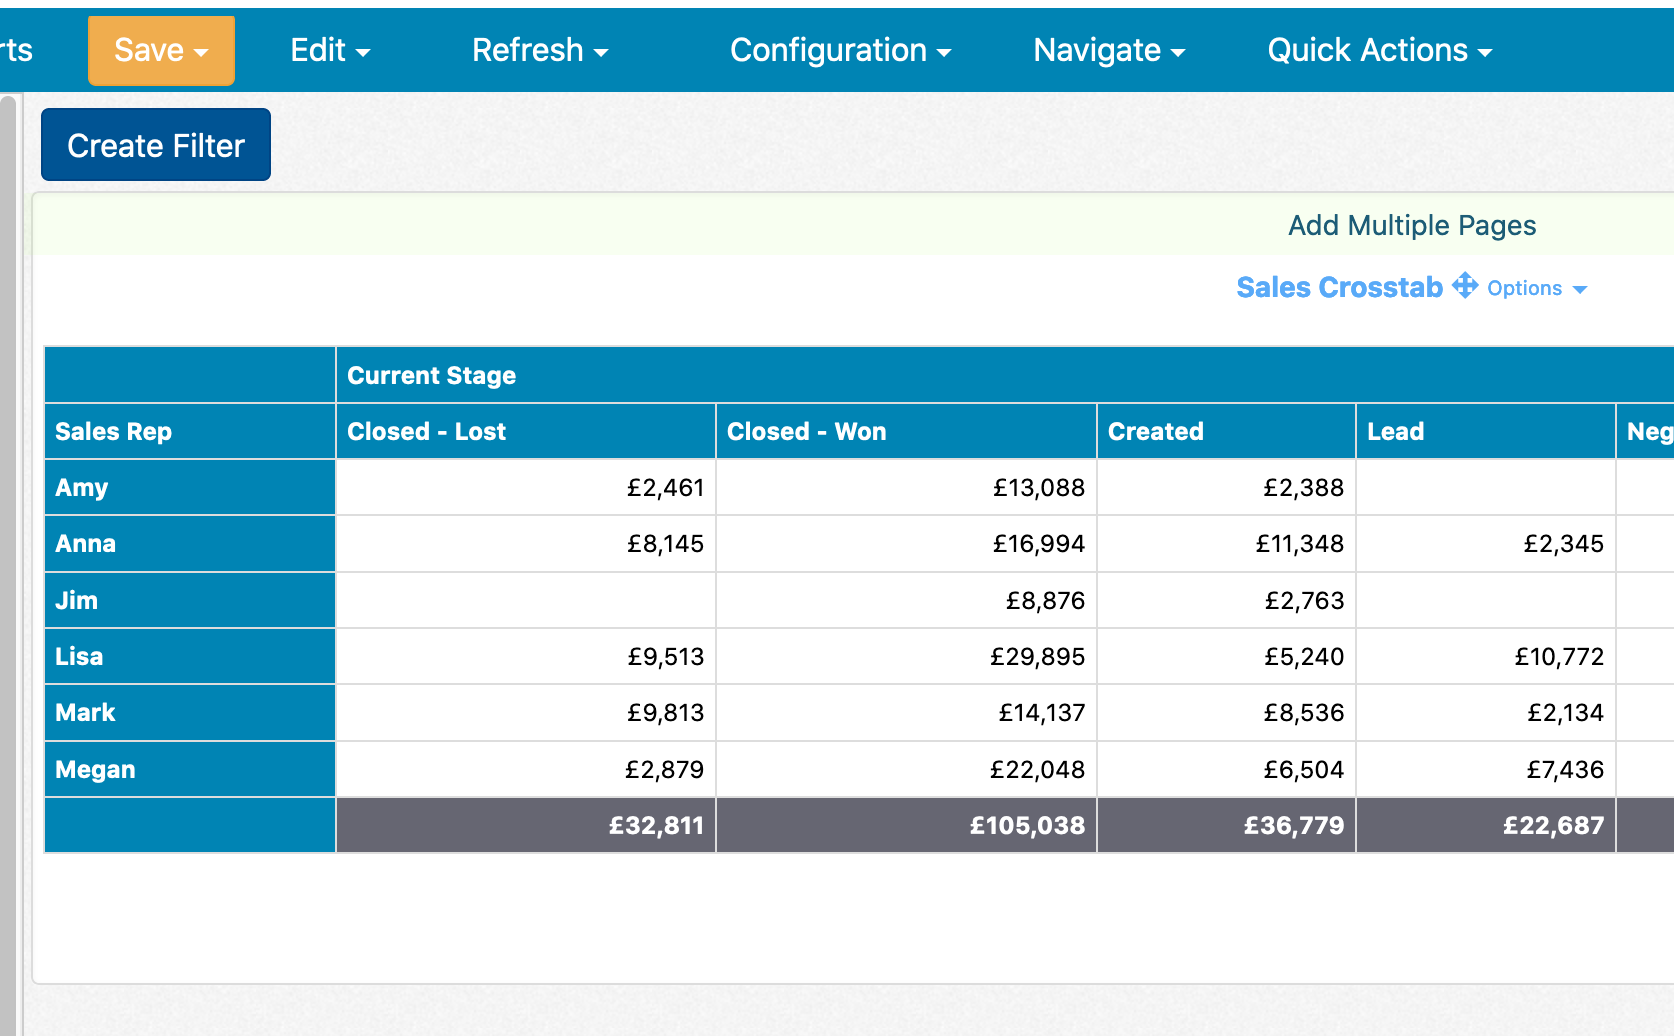Expand the Edit menu chevron

[x=364, y=52]
